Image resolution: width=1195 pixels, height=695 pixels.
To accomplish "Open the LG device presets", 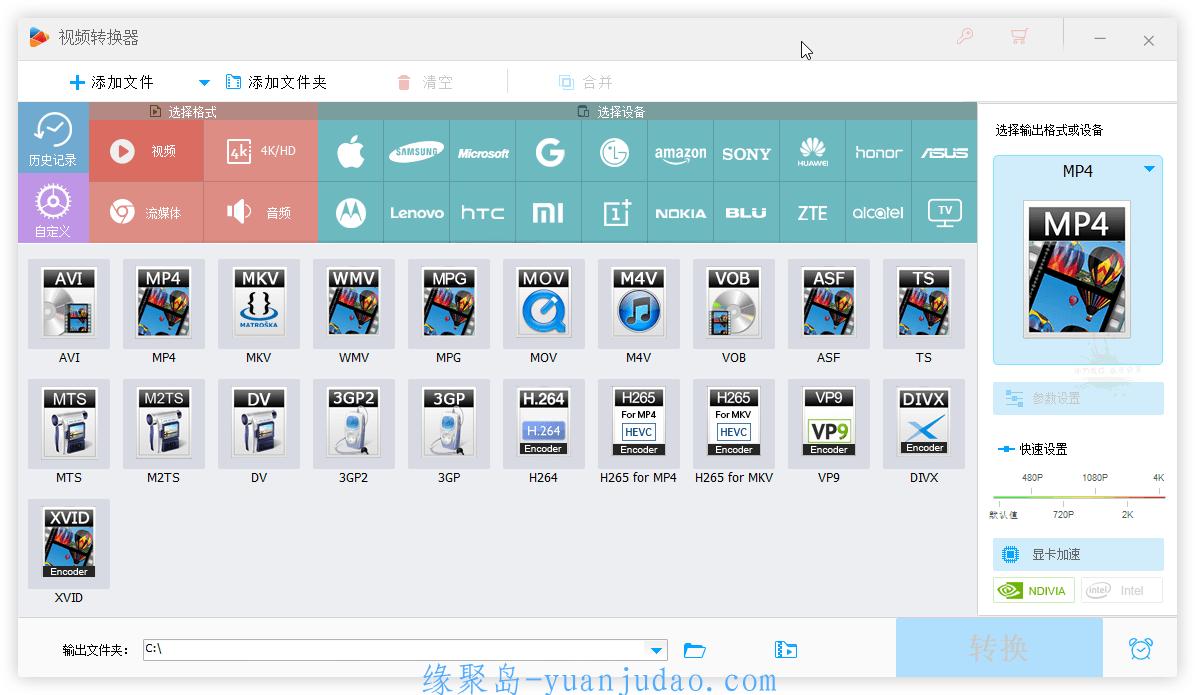I will (x=614, y=151).
